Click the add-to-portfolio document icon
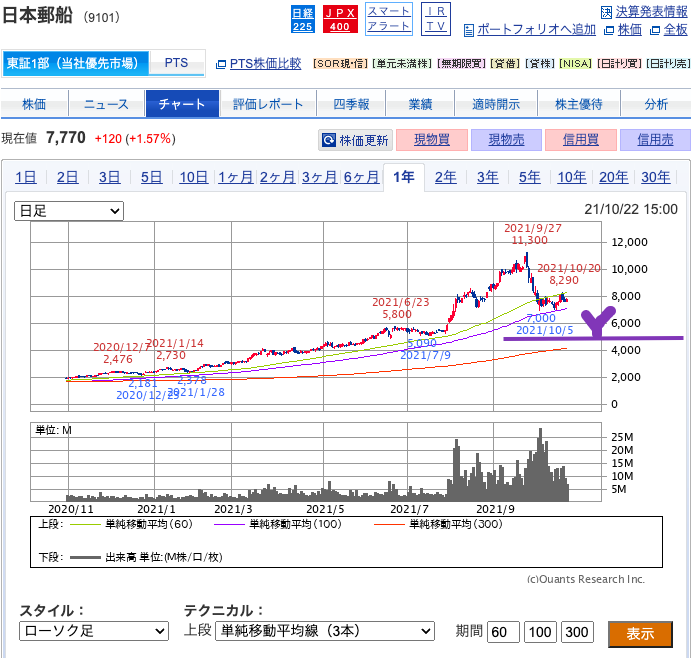 point(469,30)
